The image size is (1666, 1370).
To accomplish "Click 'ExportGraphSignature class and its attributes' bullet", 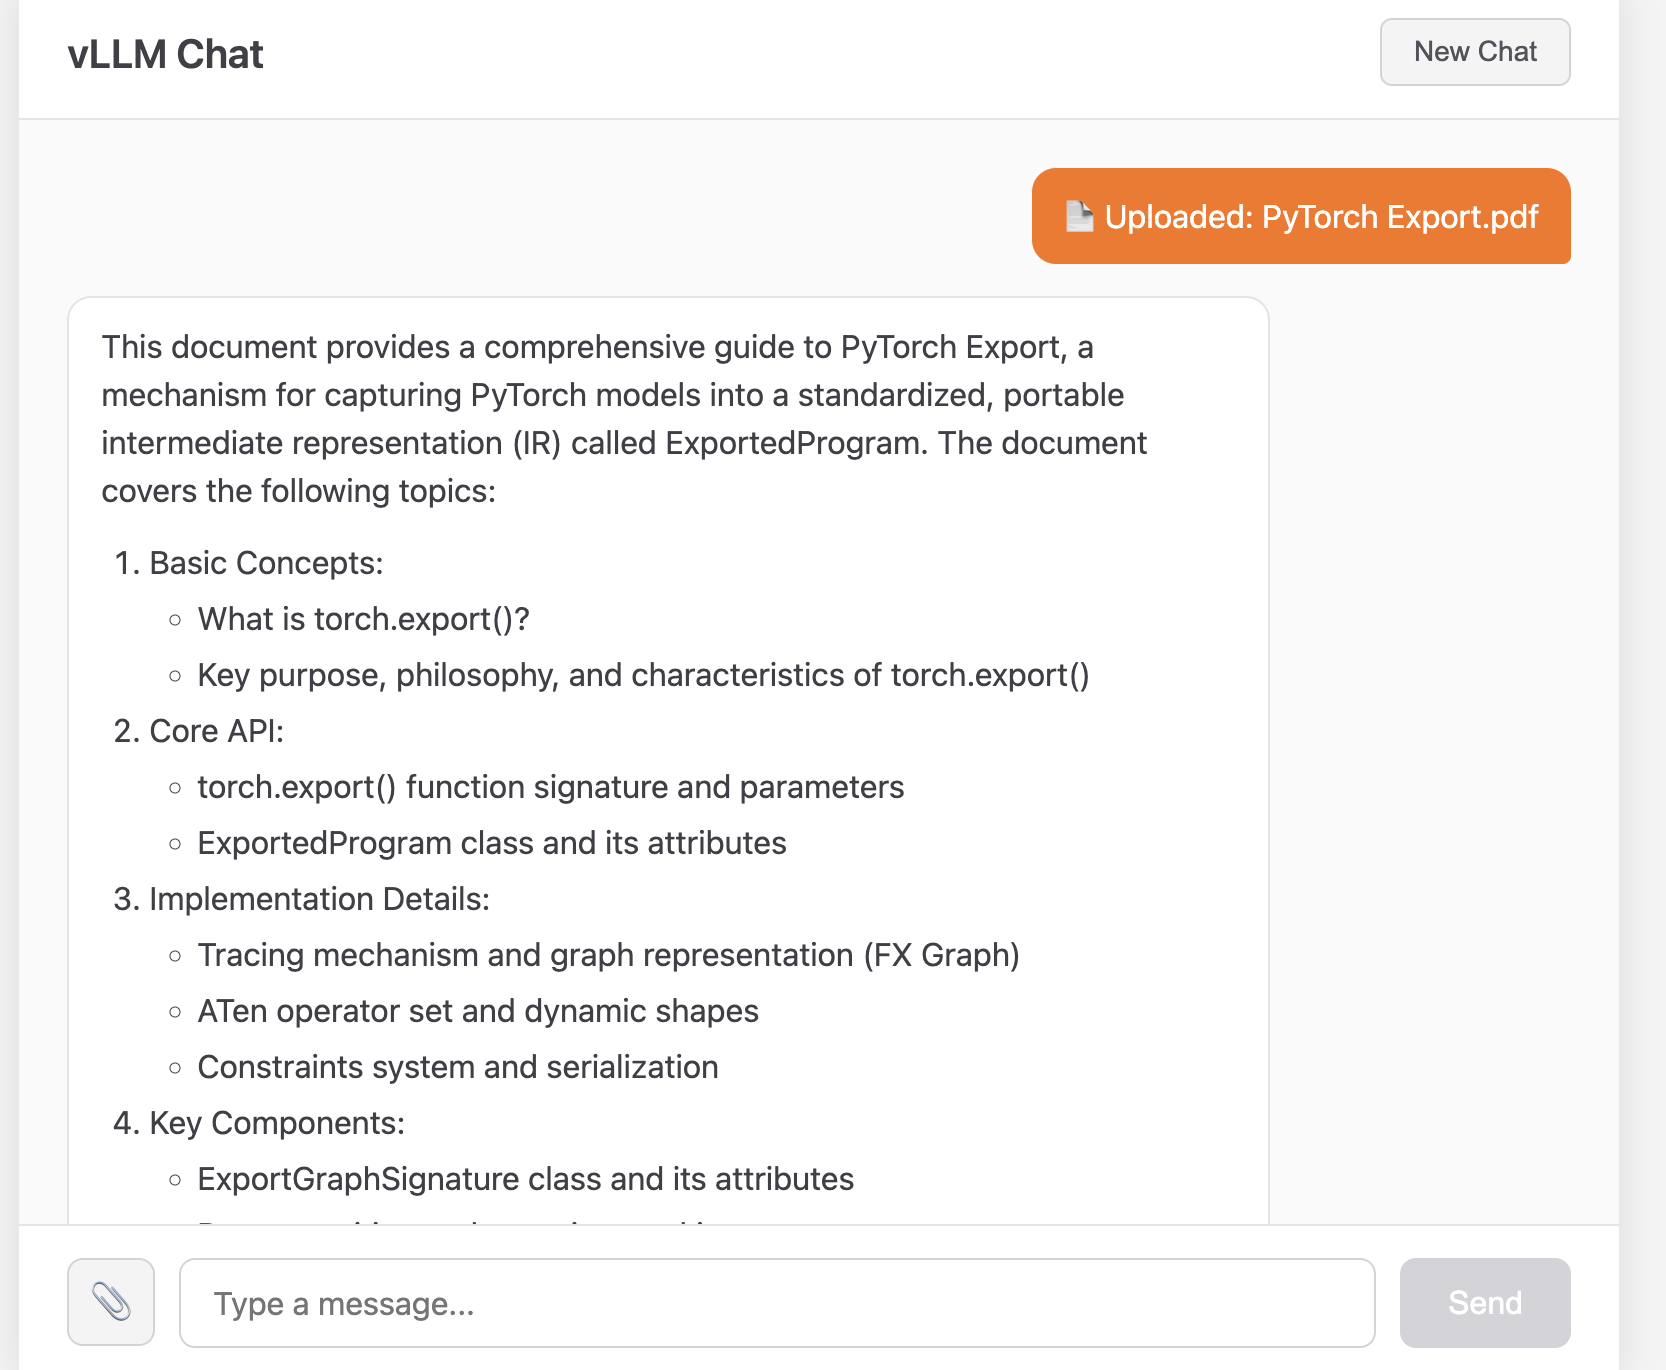I will (526, 1179).
